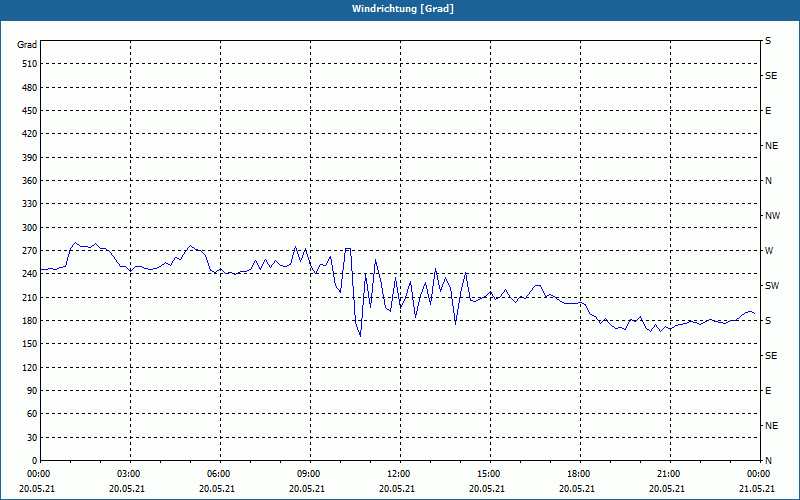This screenshot has width=800, height=500.
Task: Click the 90 y-axis value
Action: pyautogui.click(x=32, y=391)
